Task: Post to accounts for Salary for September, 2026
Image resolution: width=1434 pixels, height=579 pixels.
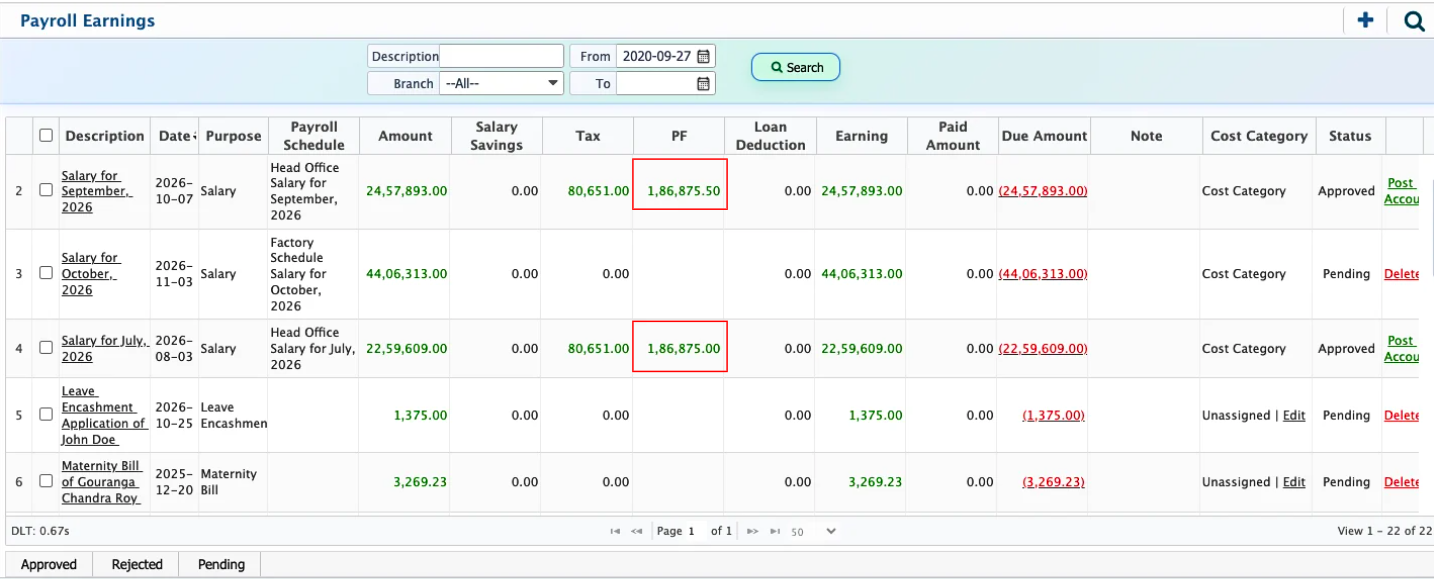Action: (x=1401, y=191)
